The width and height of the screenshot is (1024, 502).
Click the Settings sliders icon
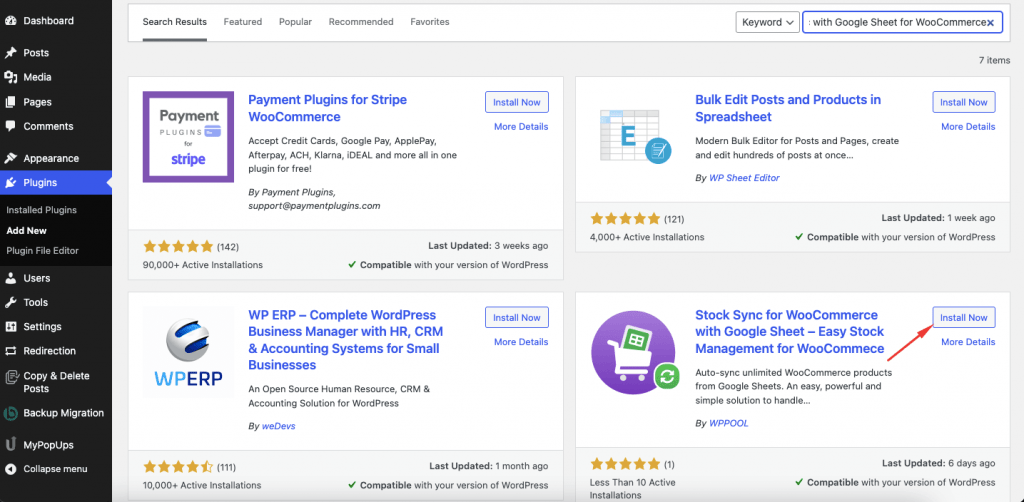(x=10, y=326)
